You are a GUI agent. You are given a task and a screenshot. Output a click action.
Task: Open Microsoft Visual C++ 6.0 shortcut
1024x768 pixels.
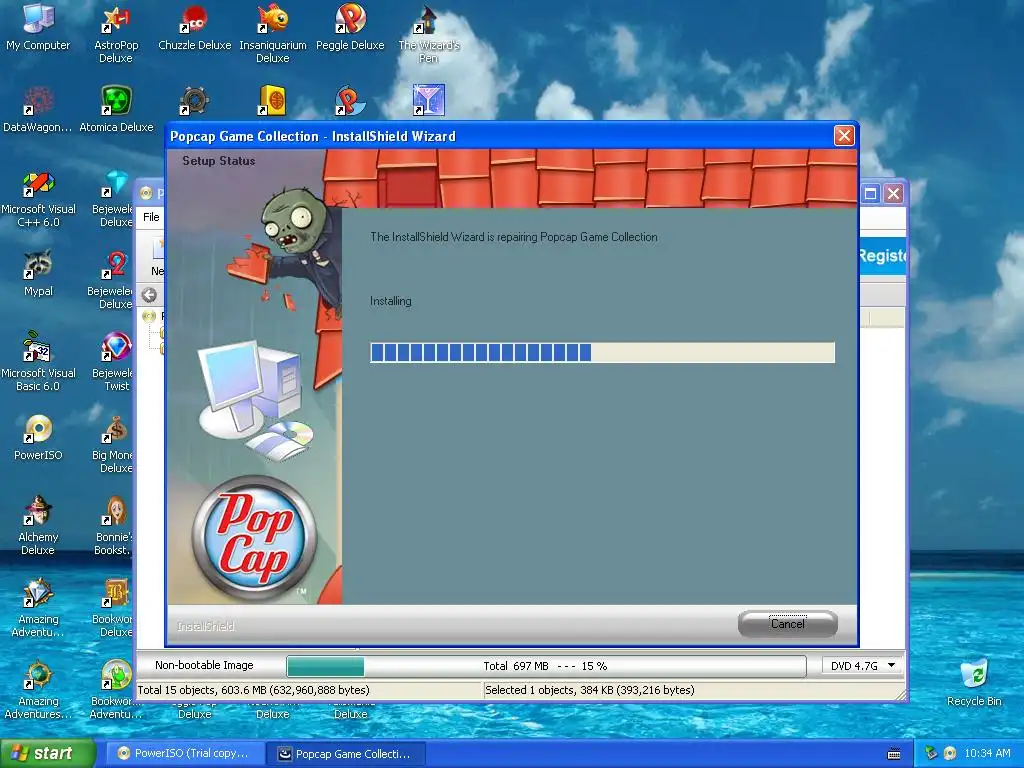click(x=38, y=199)
